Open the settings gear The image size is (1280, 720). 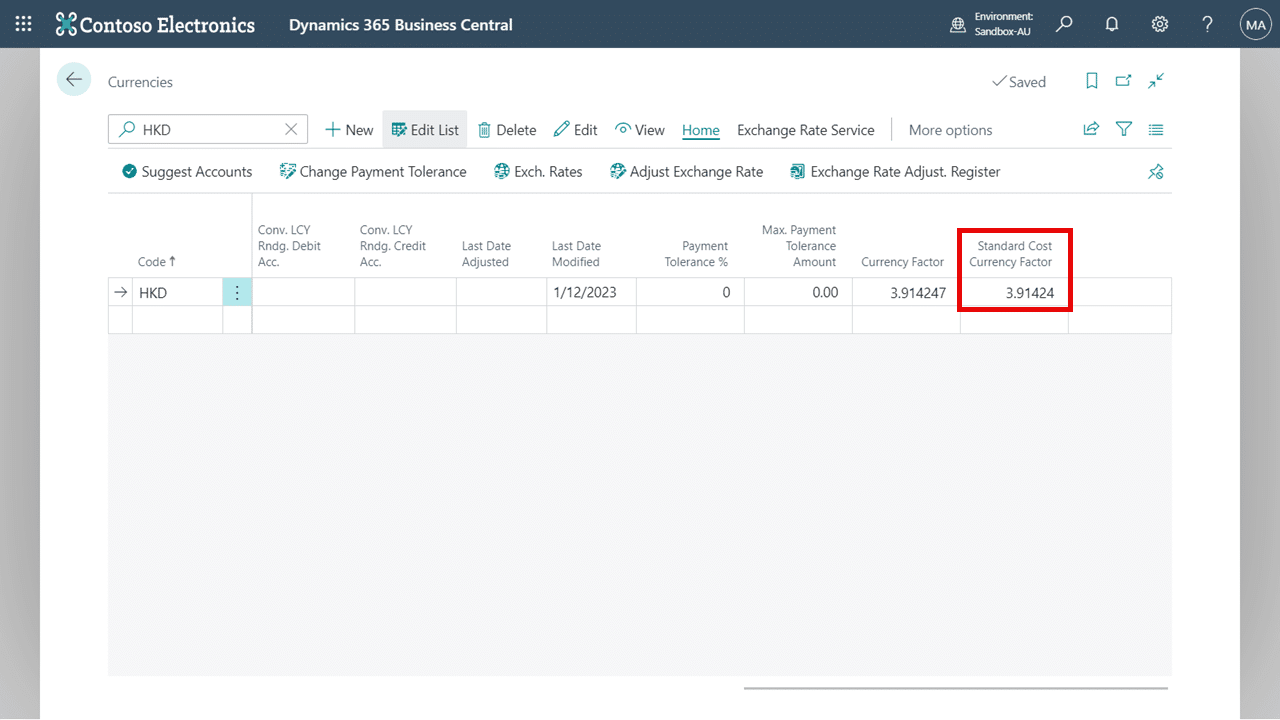(1160, 24)
